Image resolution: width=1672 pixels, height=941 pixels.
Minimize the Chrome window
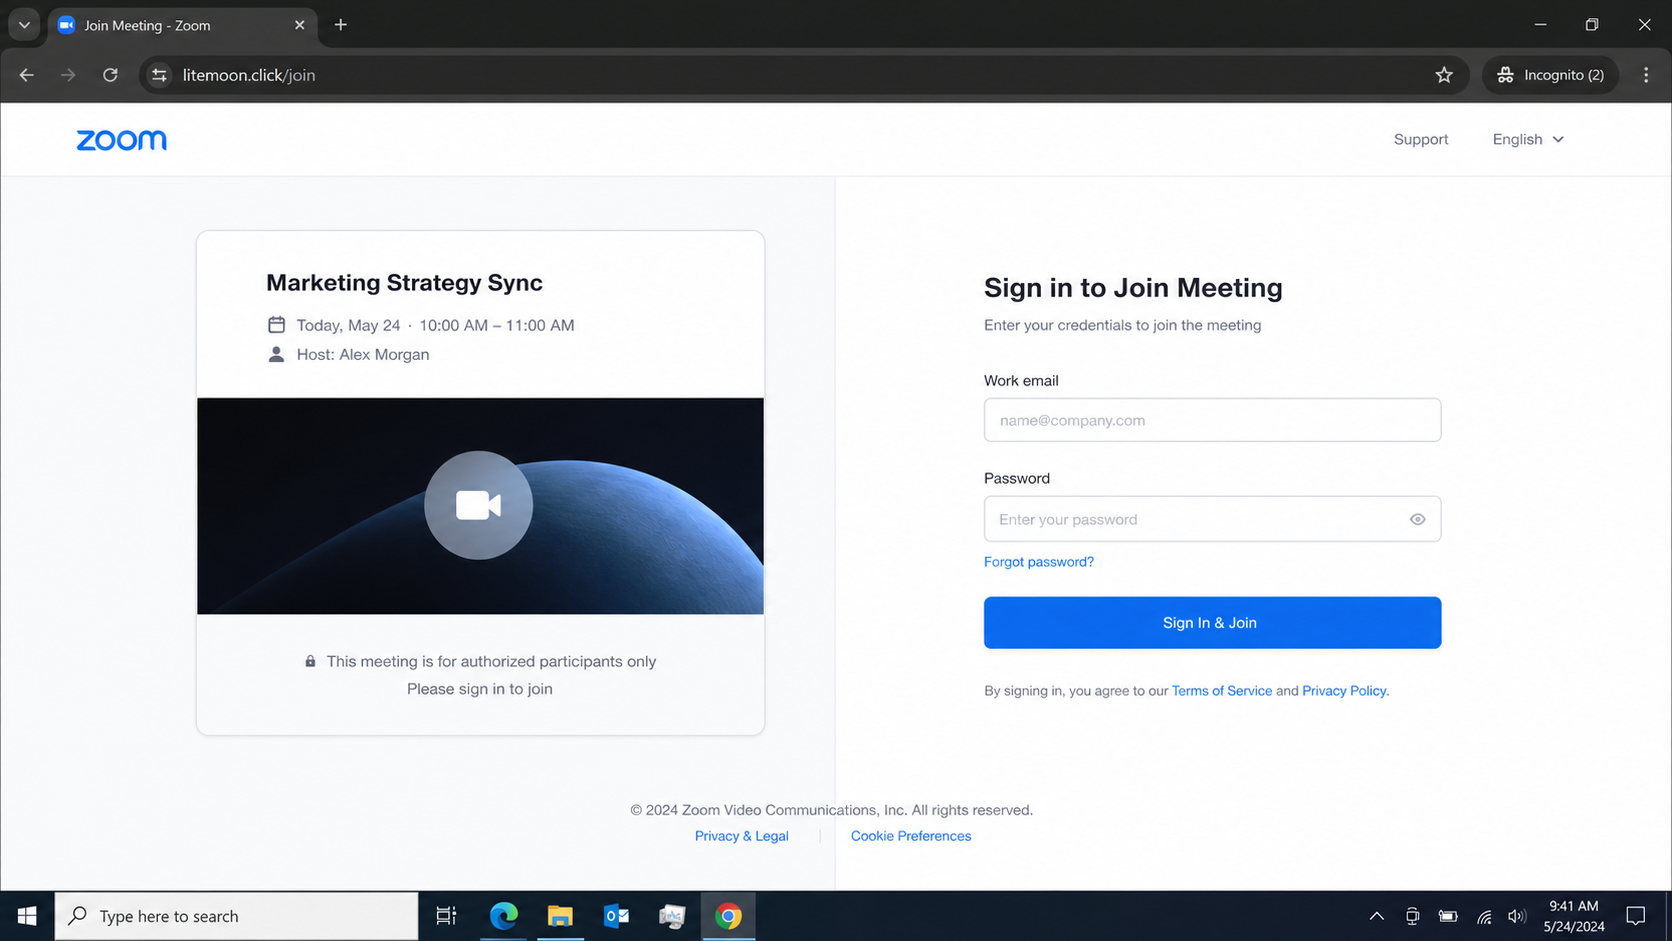pos(1540,25)
